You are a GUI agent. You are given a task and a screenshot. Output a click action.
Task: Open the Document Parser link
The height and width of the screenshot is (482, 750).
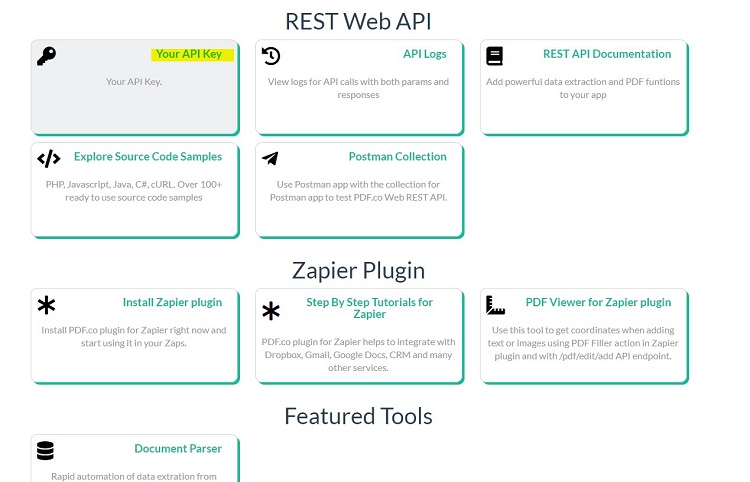[178, 449]
